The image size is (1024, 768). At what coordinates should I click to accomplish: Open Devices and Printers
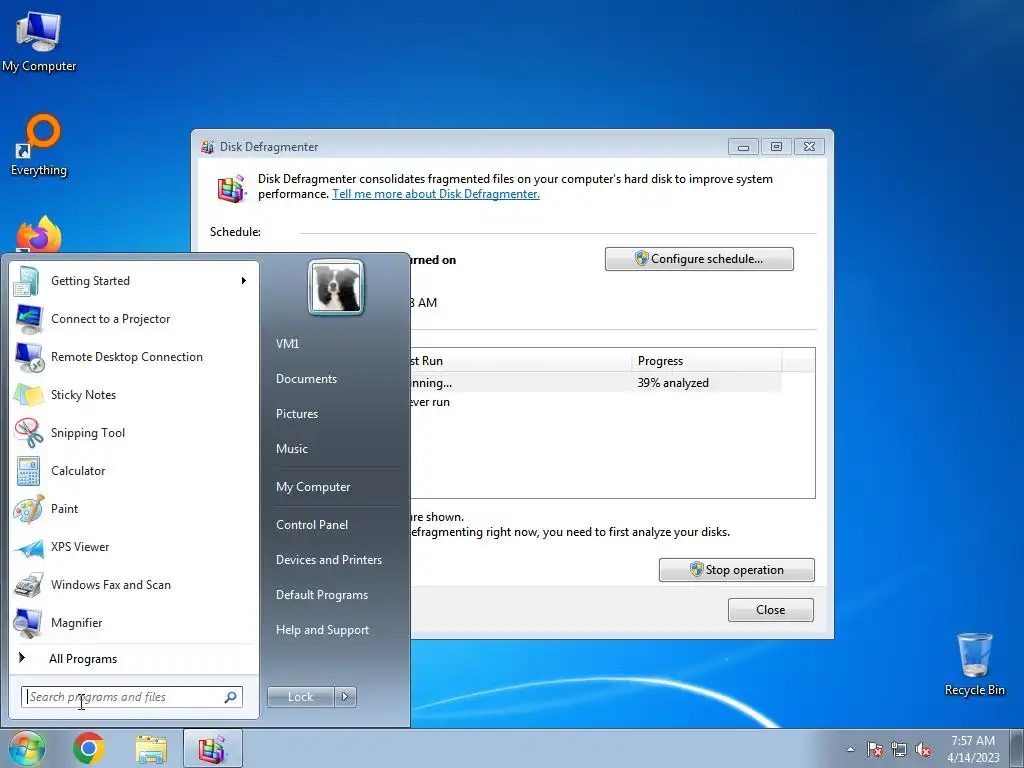[328, 560]
